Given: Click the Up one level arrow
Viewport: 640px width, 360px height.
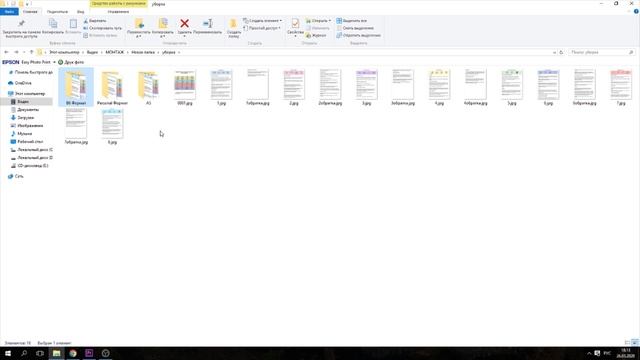Looking at the screenshot, I should [x=31, y=52].
